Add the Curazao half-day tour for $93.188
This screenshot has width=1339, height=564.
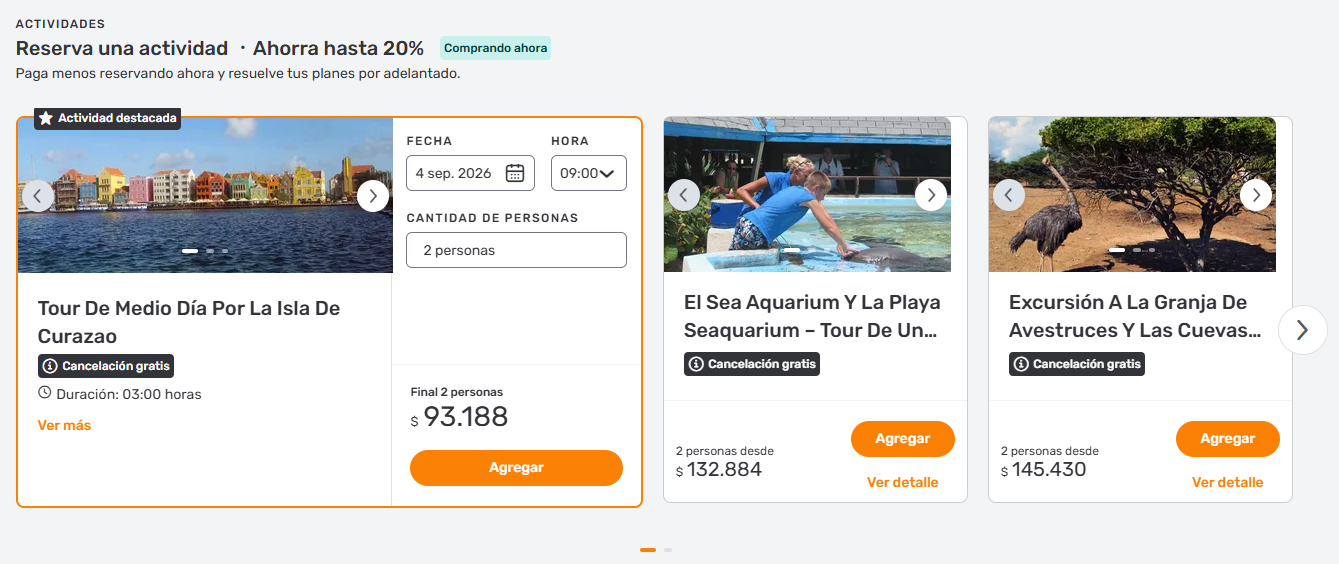pyautogui.click(x=516, y=468)
